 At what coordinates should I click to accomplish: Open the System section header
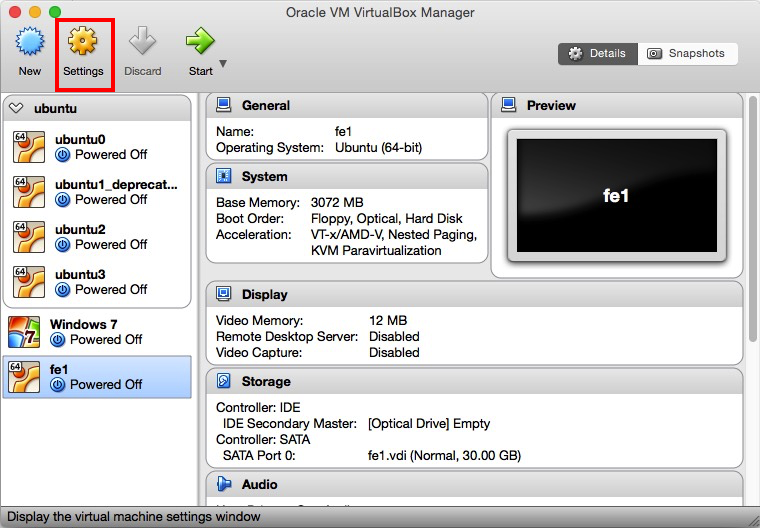tap(265, 176)
